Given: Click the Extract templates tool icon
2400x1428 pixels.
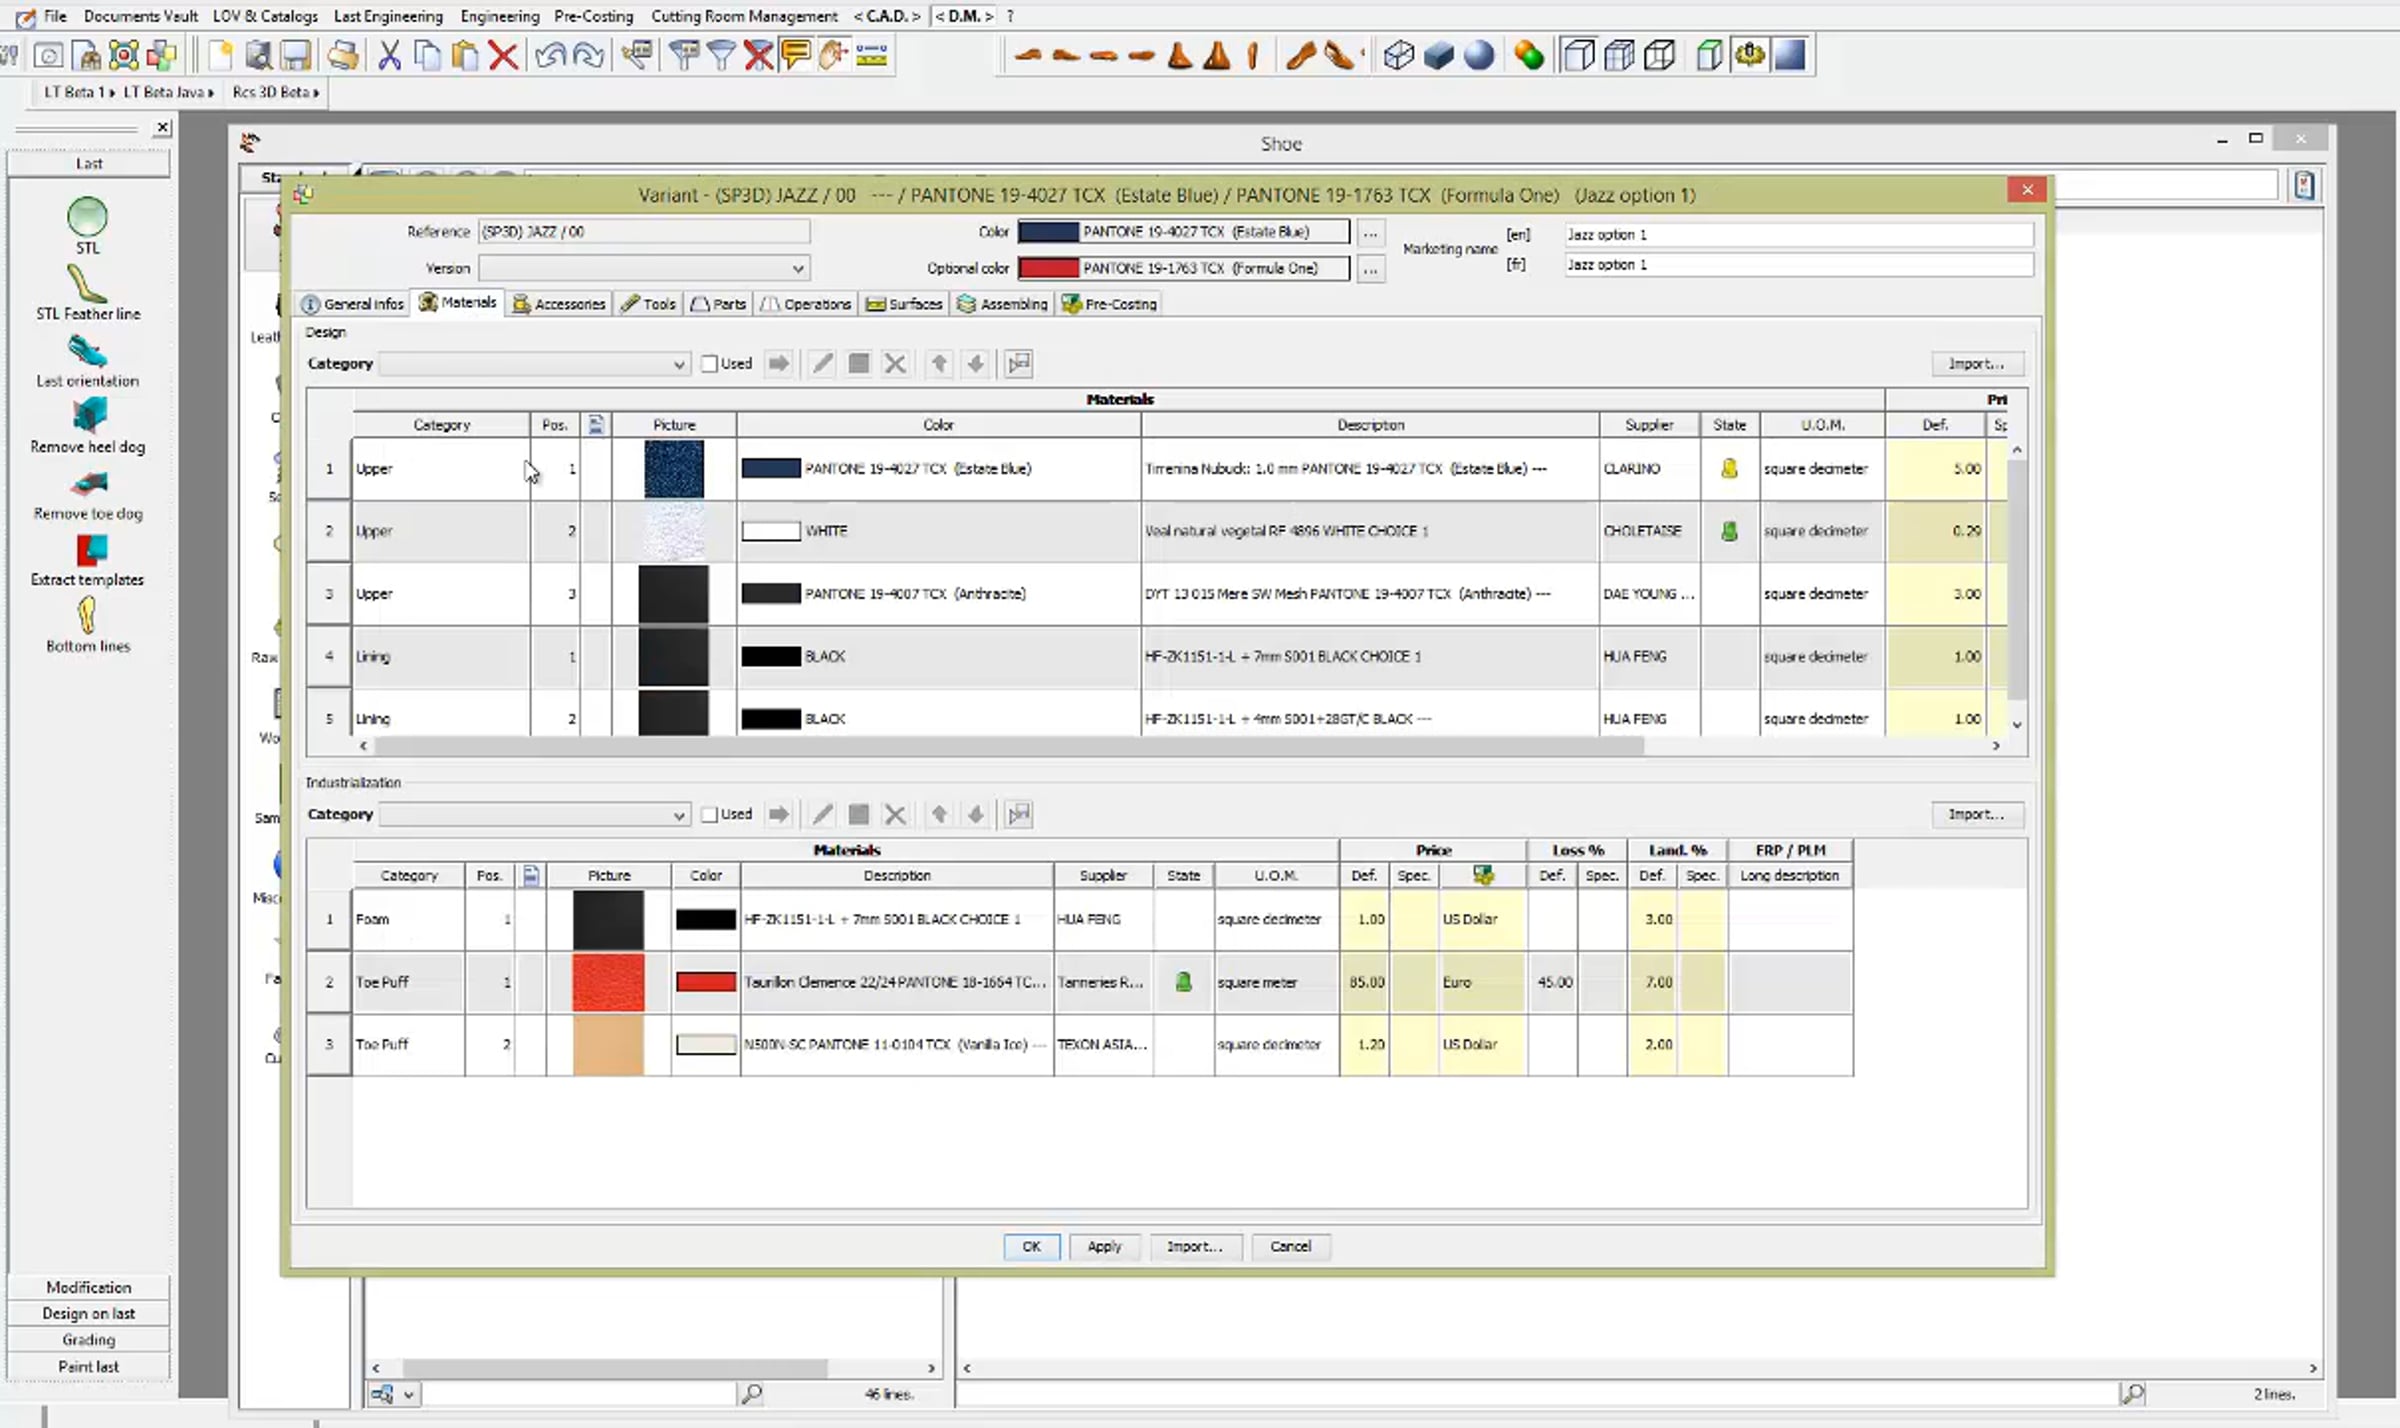Looking at the screenshot, I should pyautogui.click(x=89, y=551).
